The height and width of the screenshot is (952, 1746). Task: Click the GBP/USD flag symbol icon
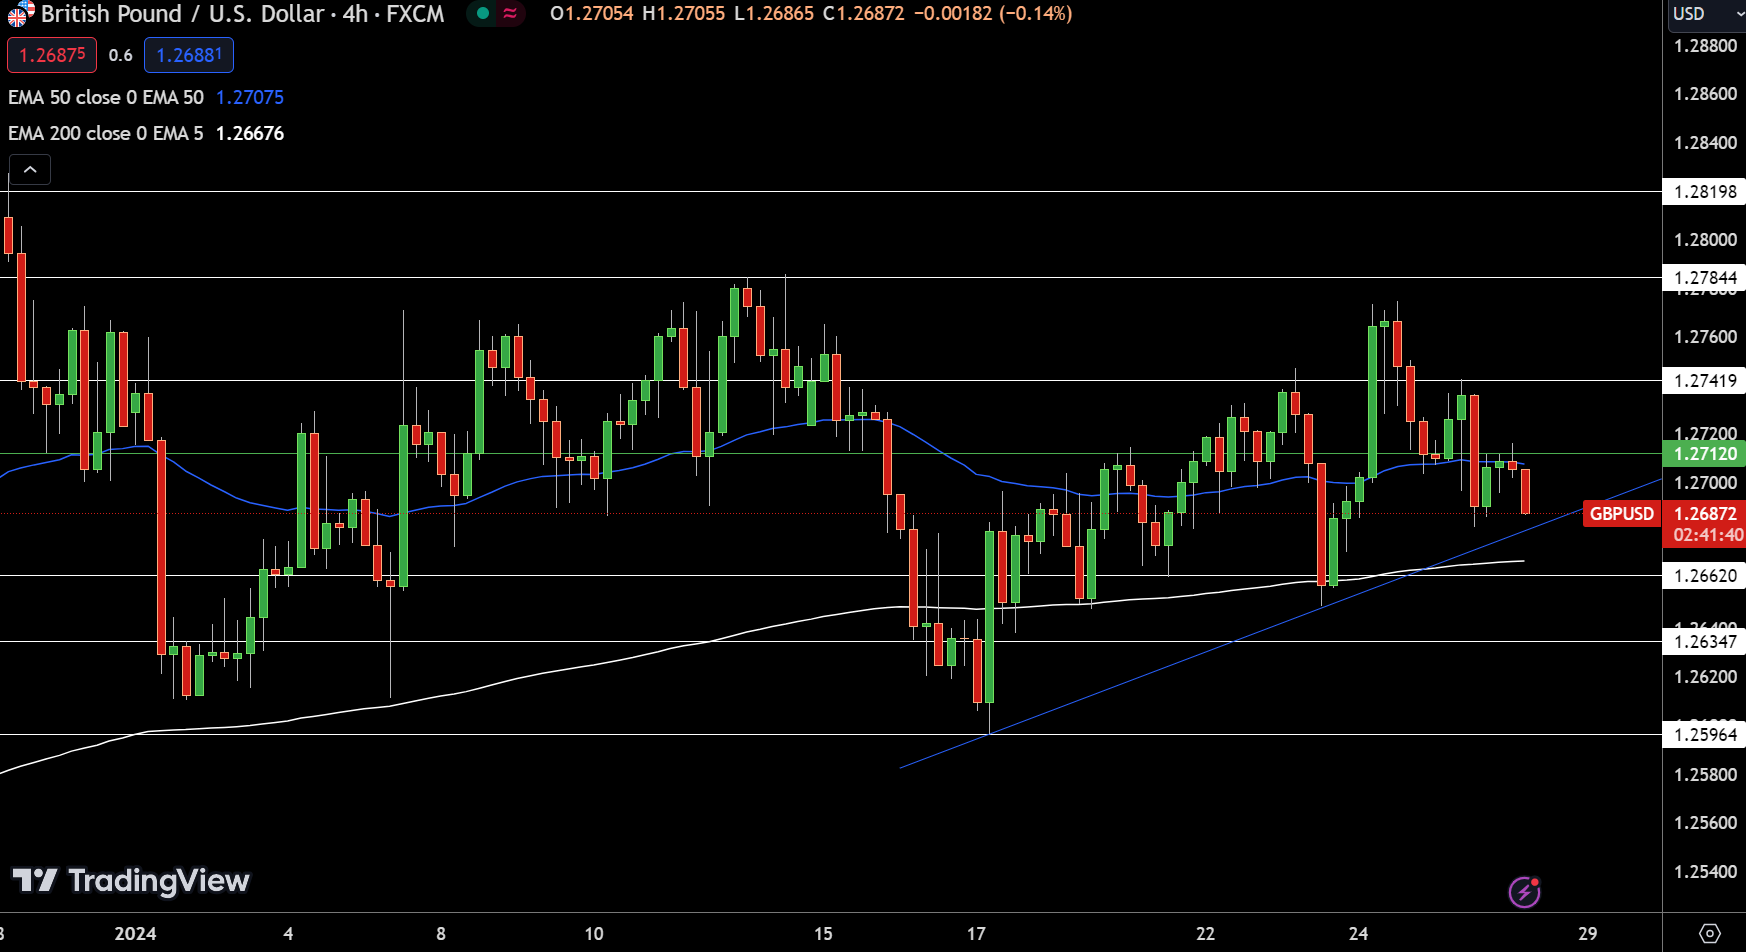(21, 14)
